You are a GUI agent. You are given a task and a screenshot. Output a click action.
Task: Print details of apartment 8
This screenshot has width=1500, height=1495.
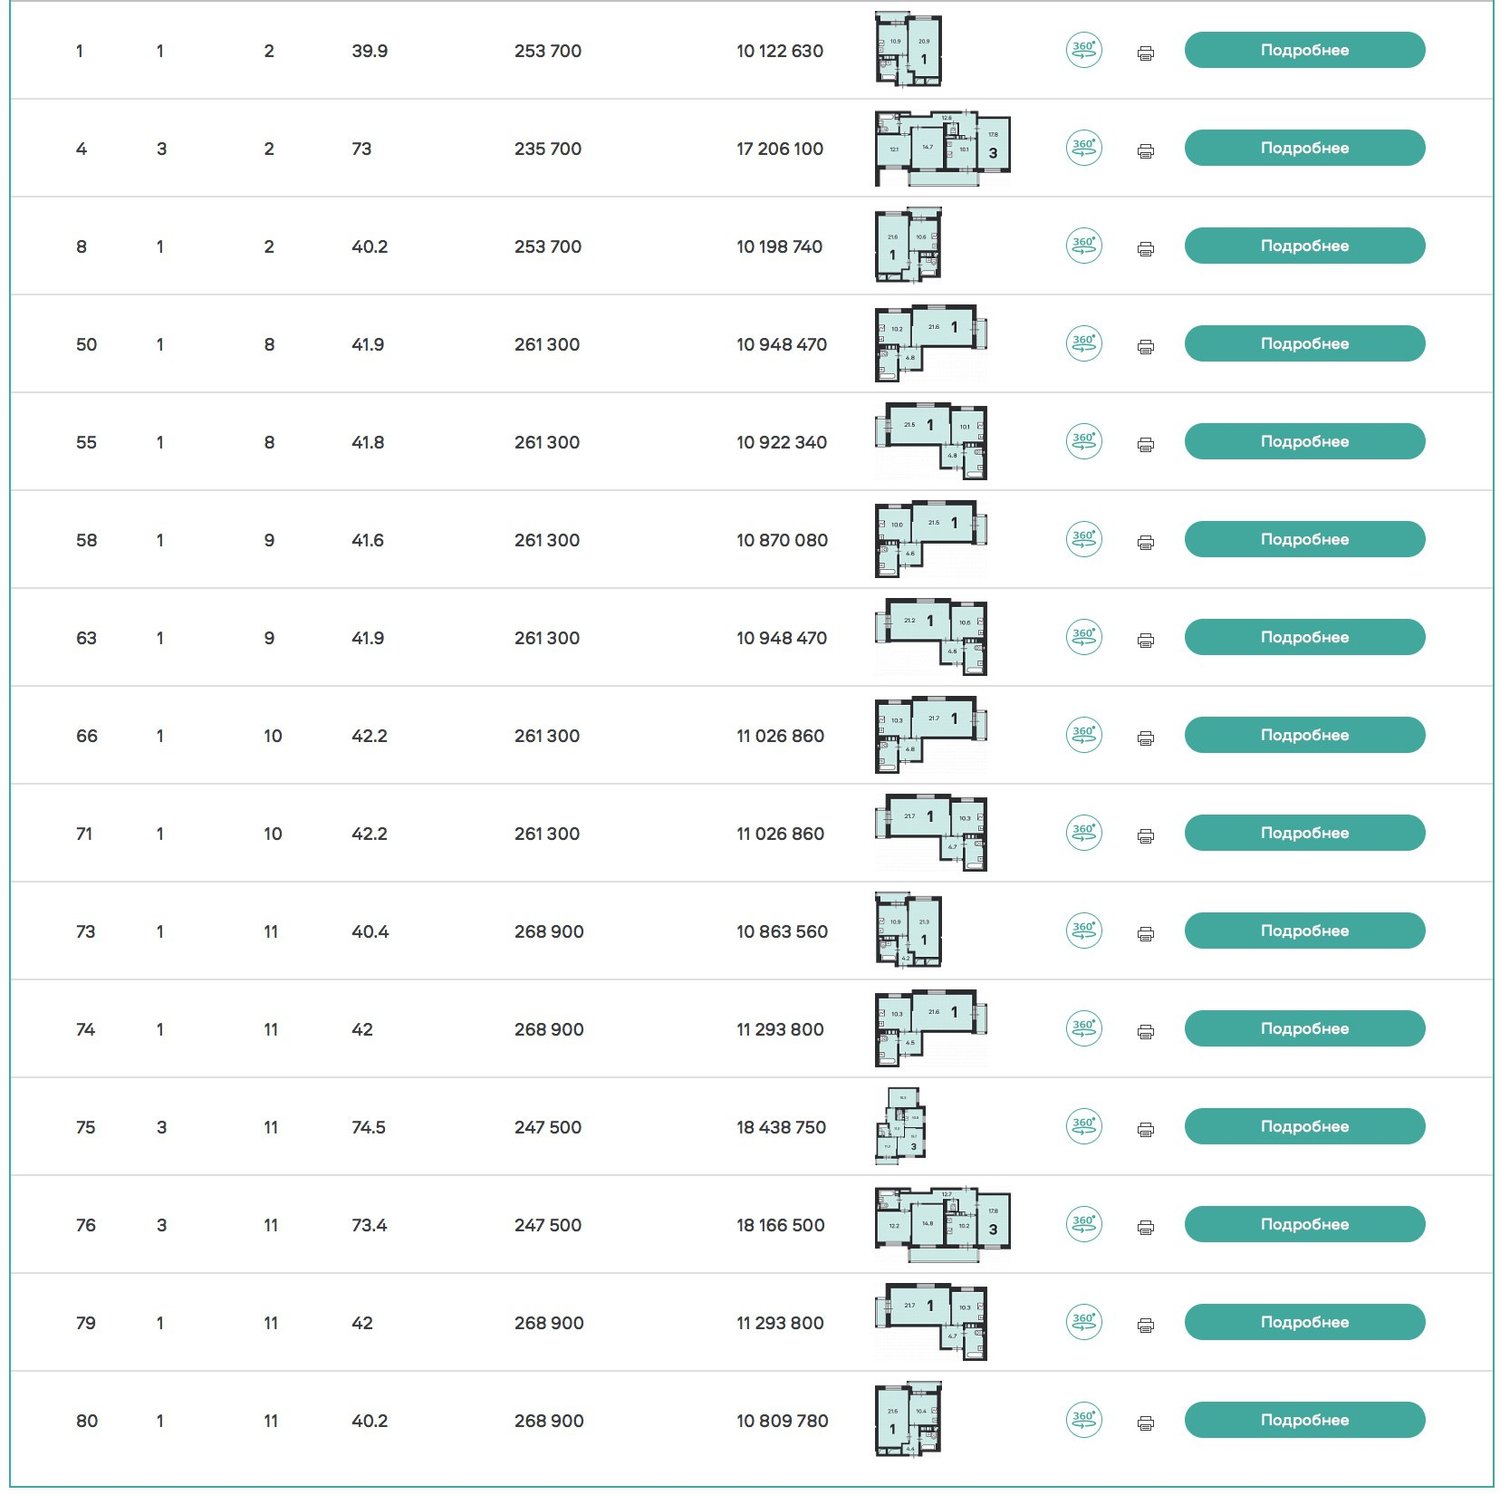(1146, 249)
